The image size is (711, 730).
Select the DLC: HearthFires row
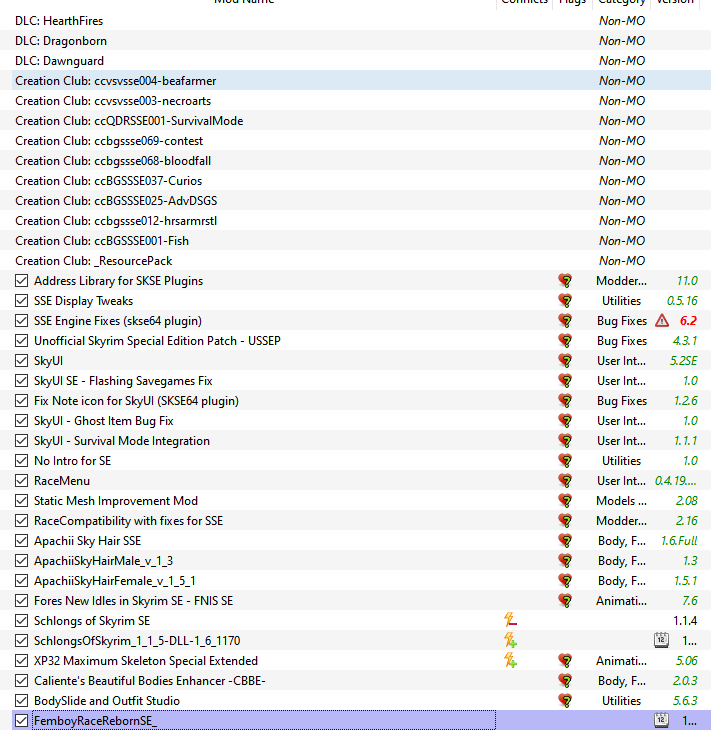[355, 21]
